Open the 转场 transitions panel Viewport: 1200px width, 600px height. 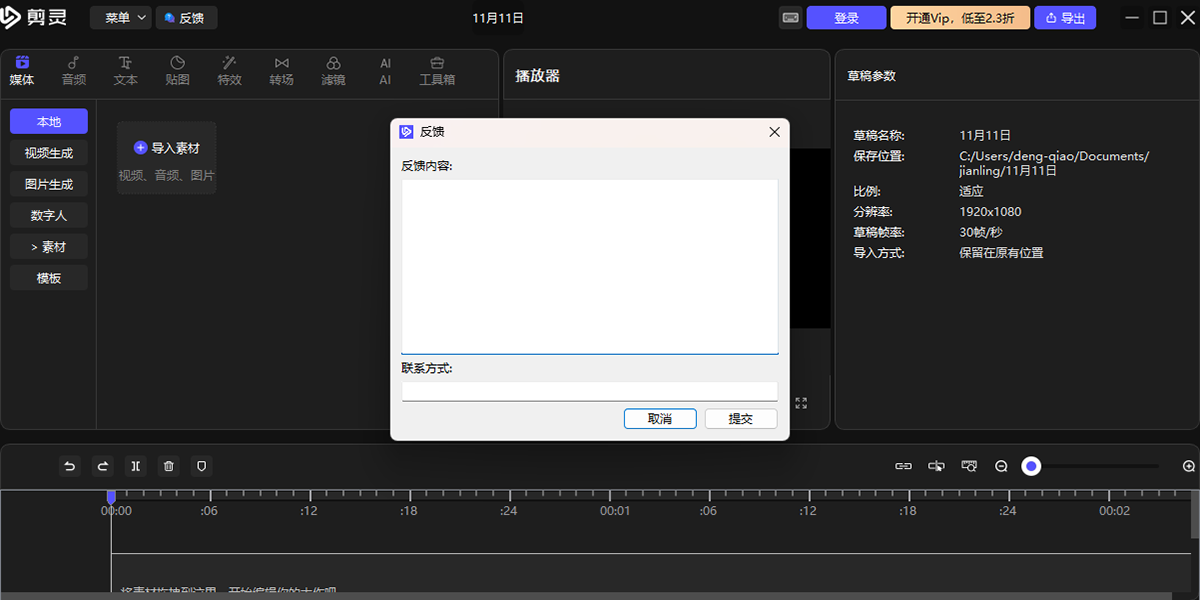pyautogui.click(x=281, y=70)
